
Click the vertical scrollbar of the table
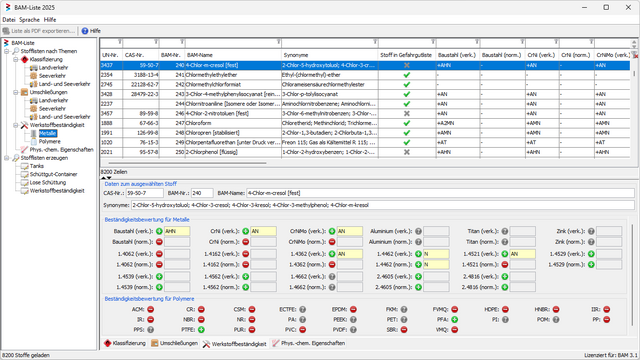634,73
